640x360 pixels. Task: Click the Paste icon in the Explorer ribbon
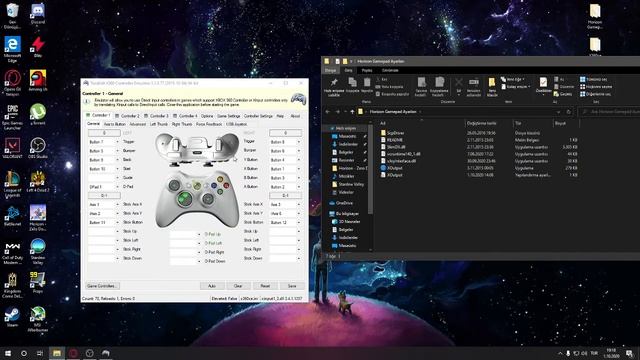(367, 85)
